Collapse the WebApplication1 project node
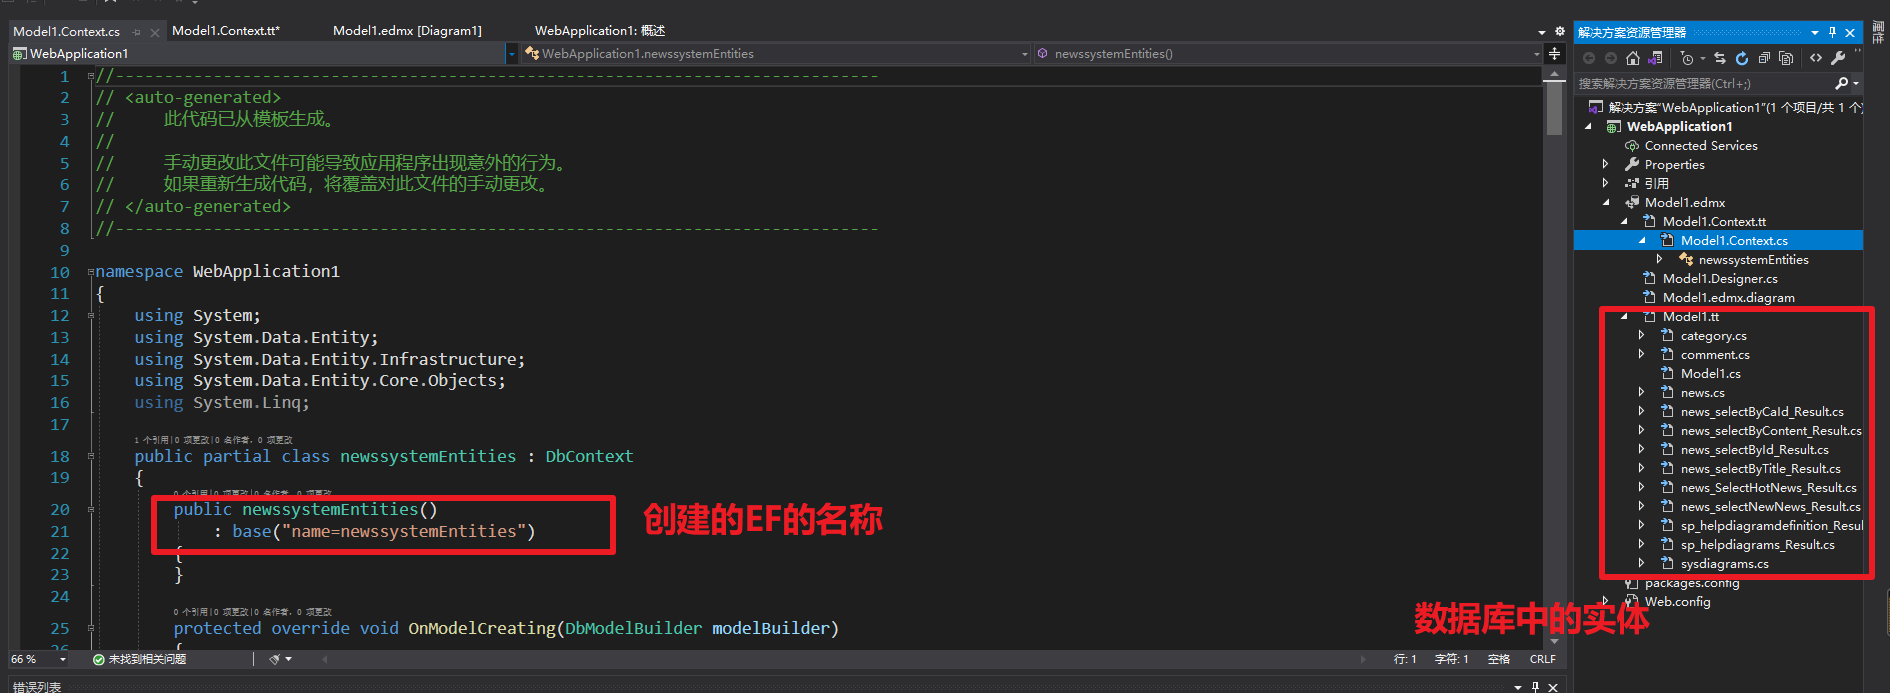 [1589, 127]
